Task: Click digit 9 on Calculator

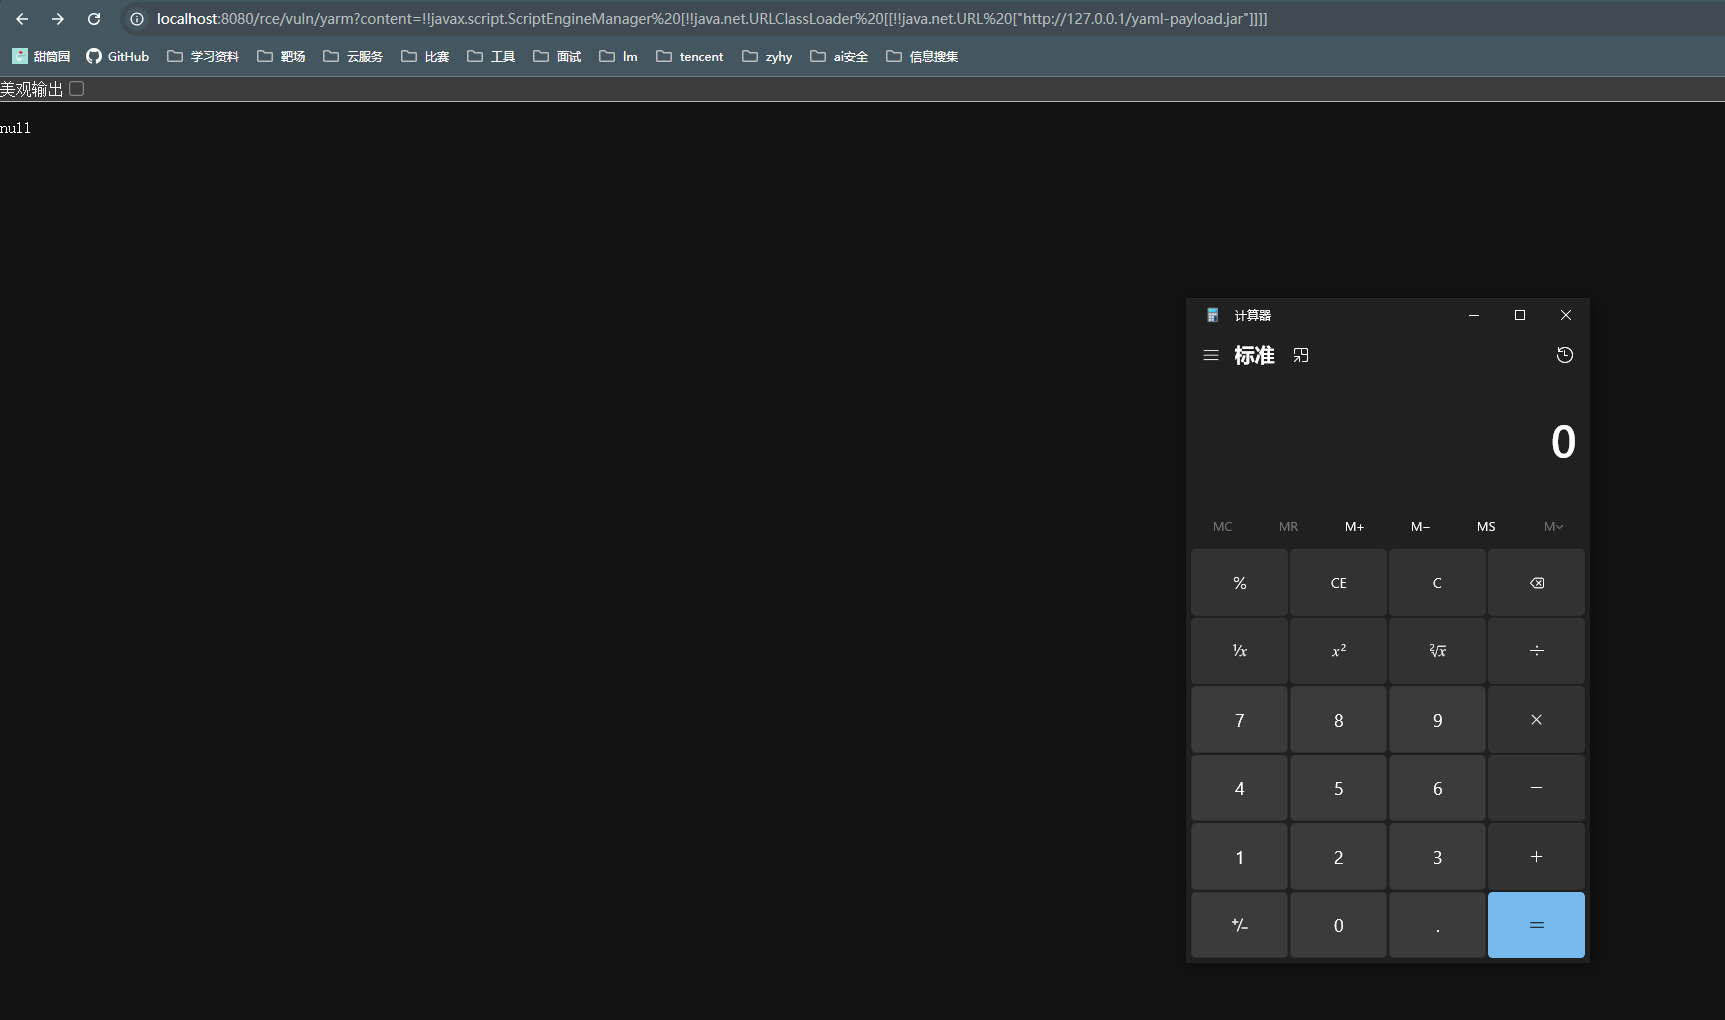Action: tap(1437, 720)
